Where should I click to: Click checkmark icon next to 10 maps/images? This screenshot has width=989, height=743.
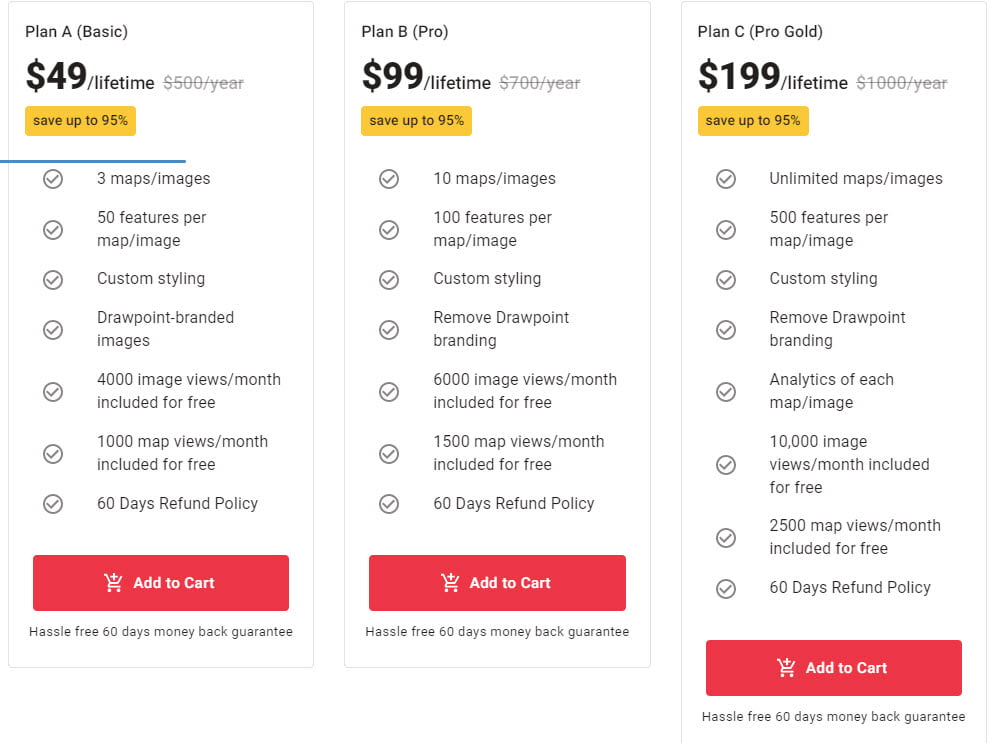(x=389, y=179)
